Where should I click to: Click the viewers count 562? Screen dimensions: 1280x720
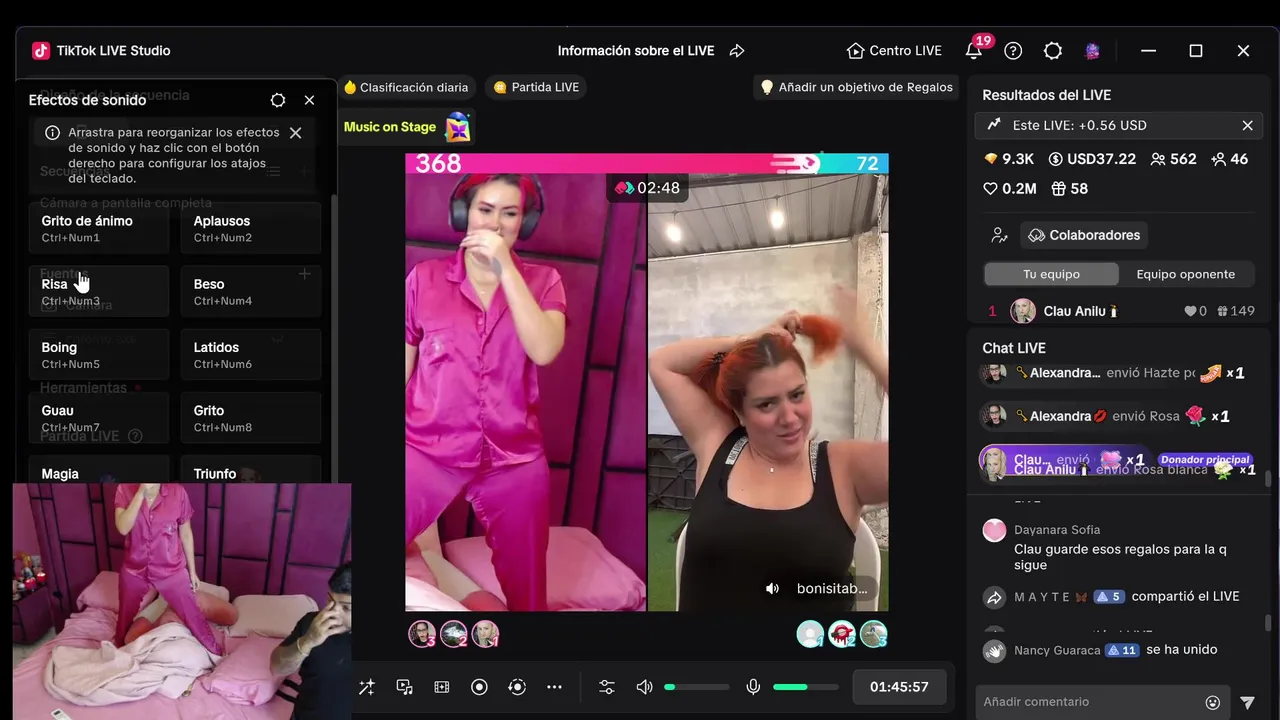[x=1174, y=159]
